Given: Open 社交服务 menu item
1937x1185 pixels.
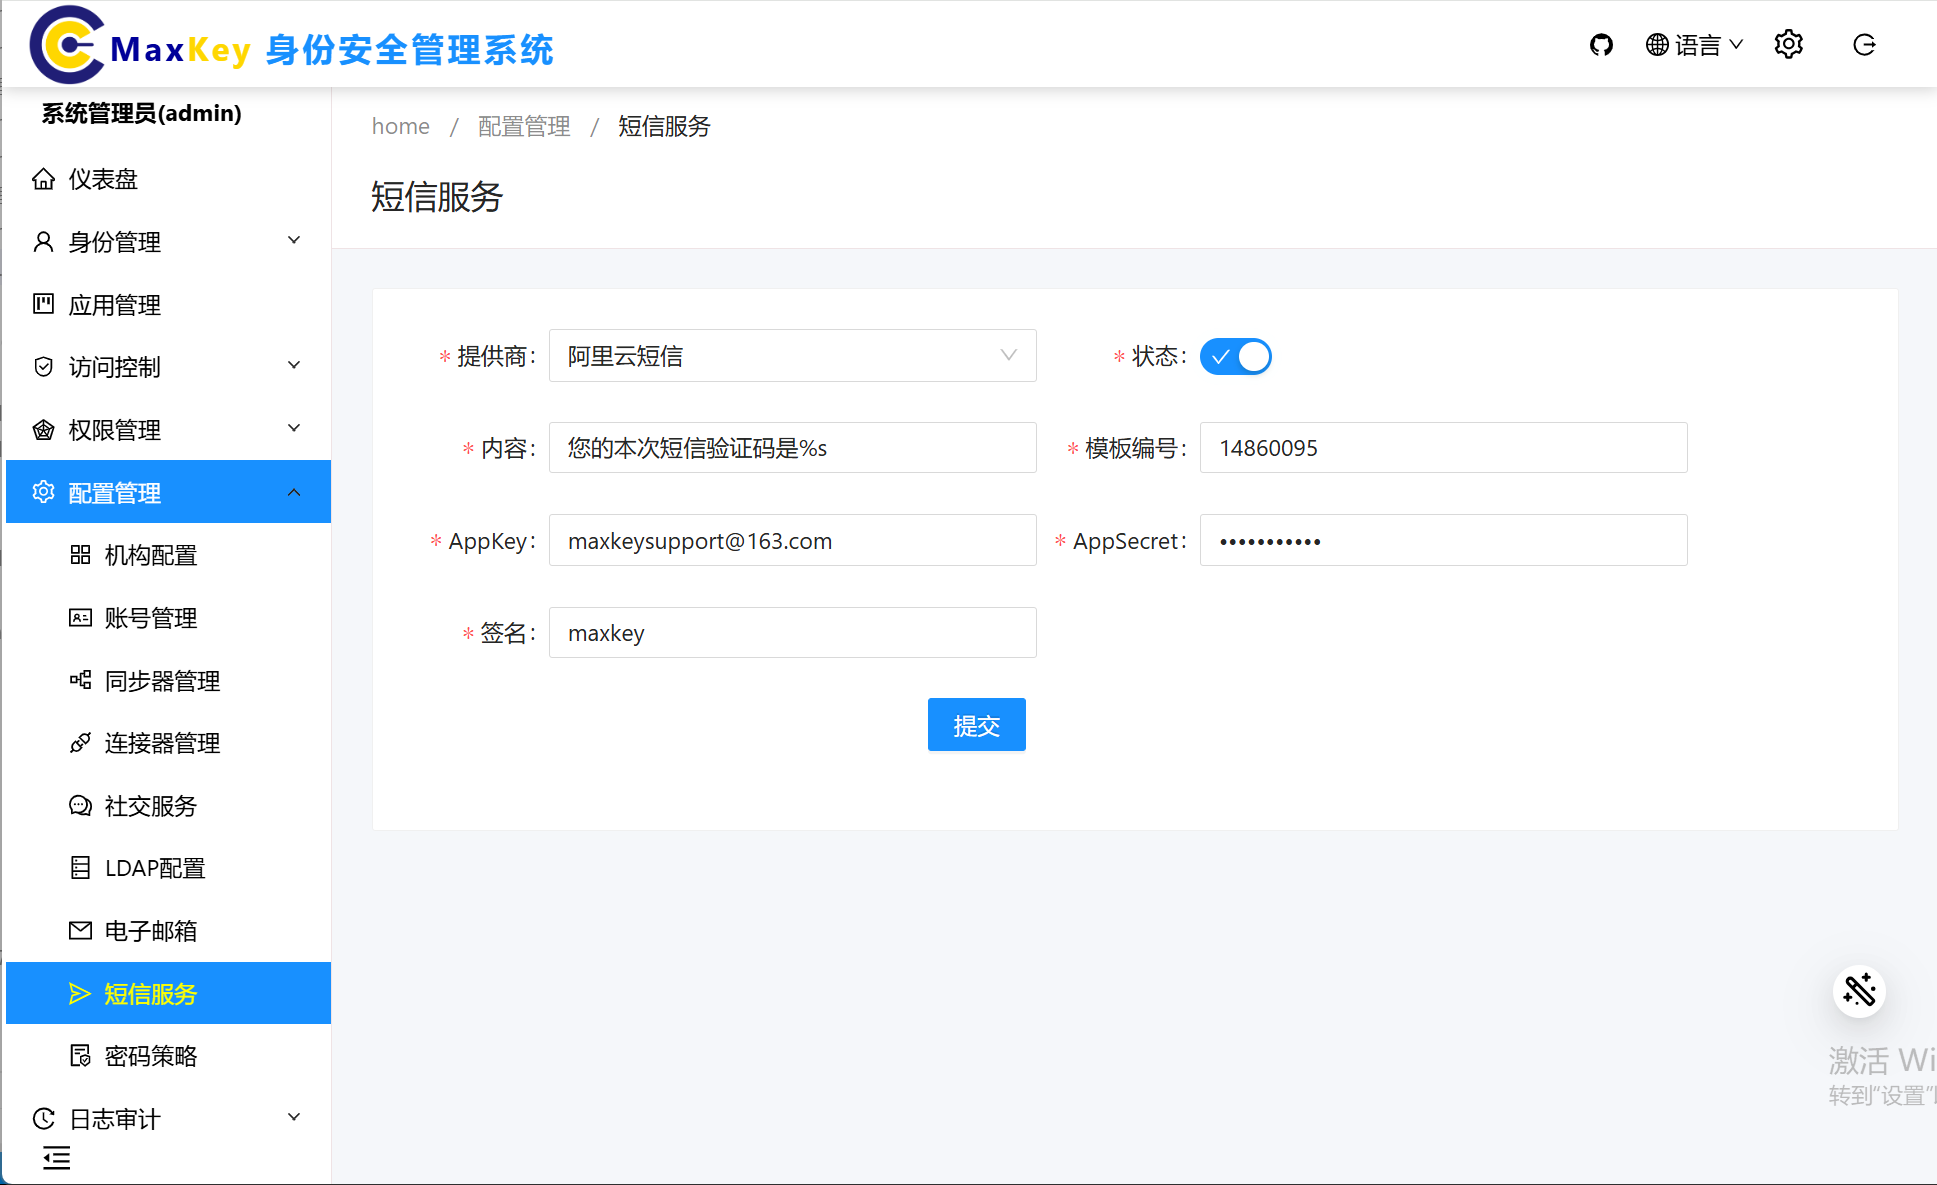Looking at the screenshot, I should 150,806.
